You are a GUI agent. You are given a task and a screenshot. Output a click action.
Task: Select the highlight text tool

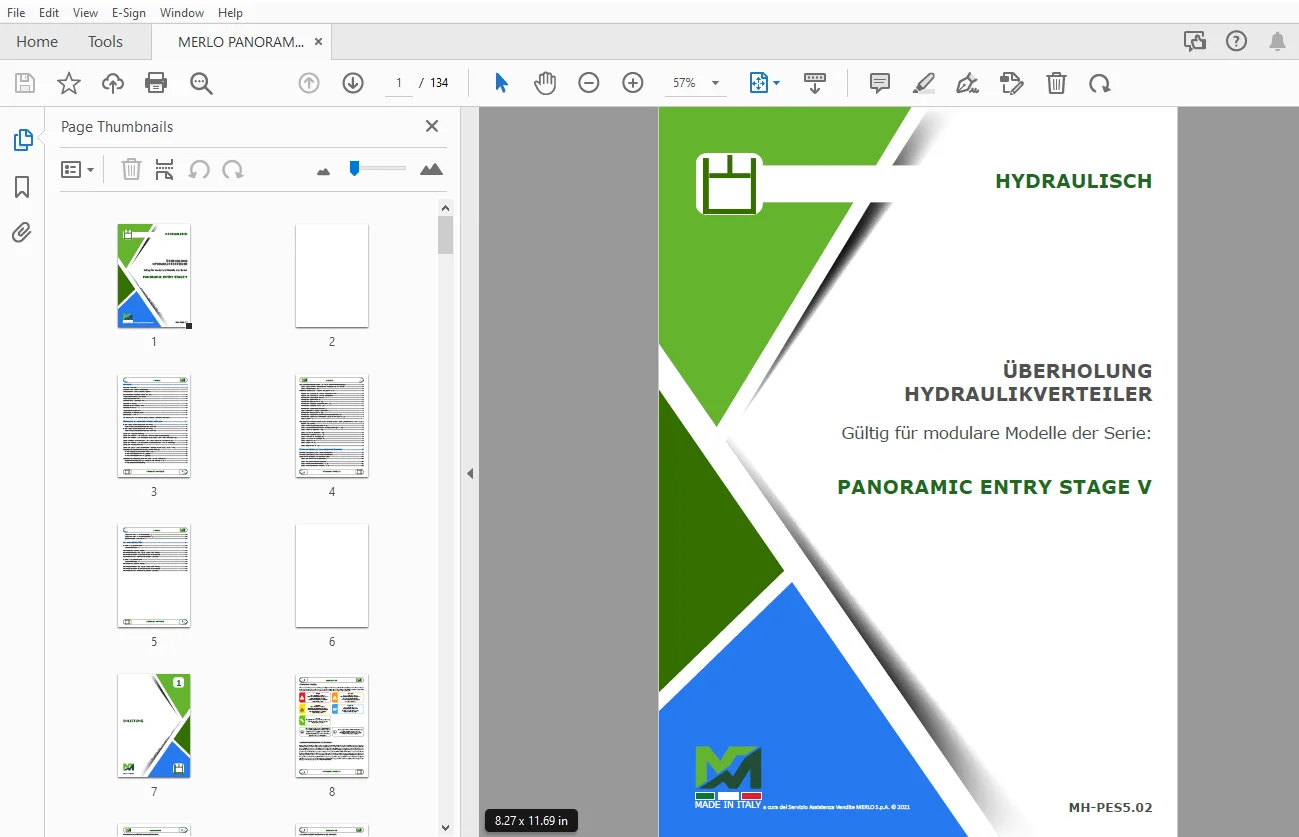[x=924, y=83]
